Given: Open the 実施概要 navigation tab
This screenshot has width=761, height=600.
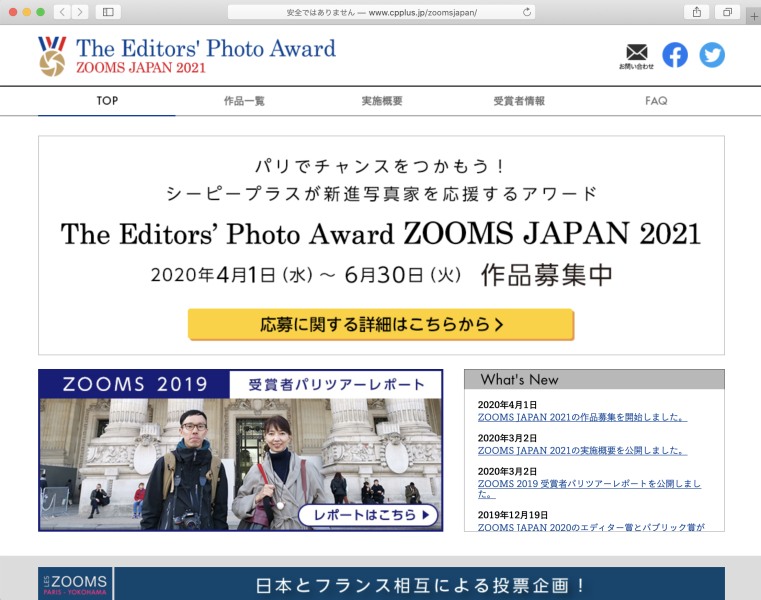Looking at the screenshot, I should click(x=381, y=100).
